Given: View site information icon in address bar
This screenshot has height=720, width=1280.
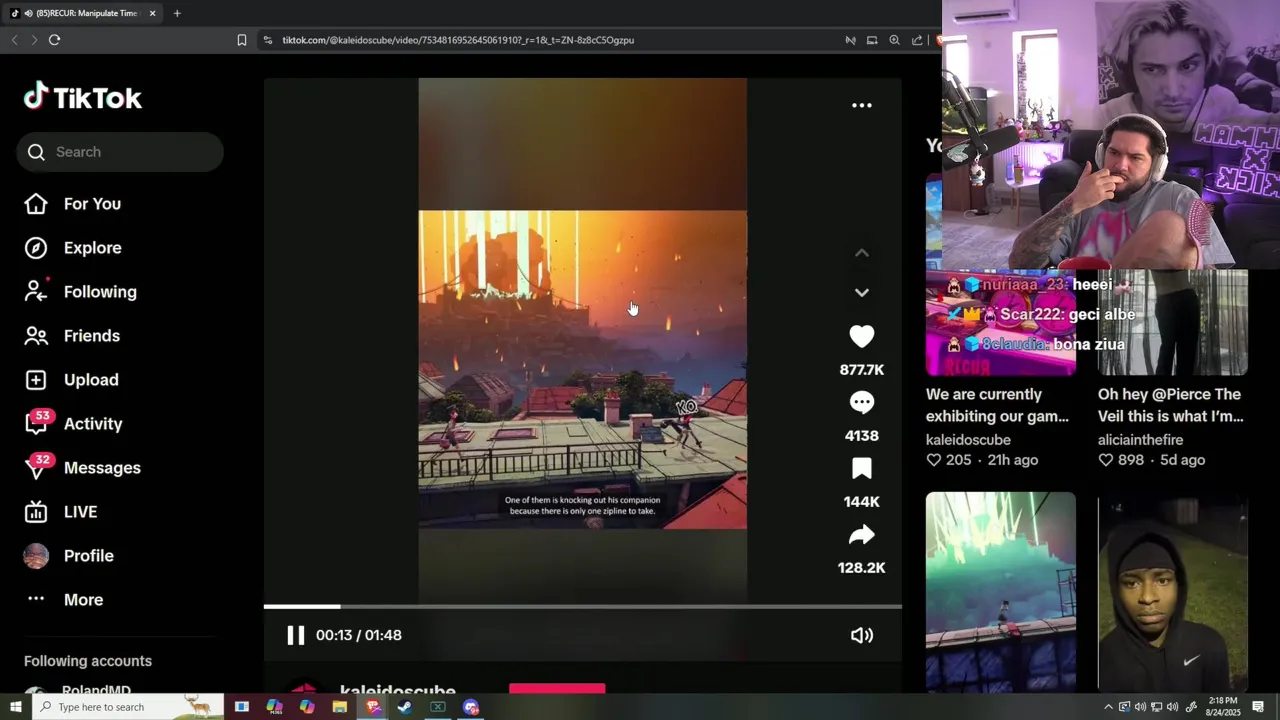Looking at the screenshot, I should tap(267, 40).
